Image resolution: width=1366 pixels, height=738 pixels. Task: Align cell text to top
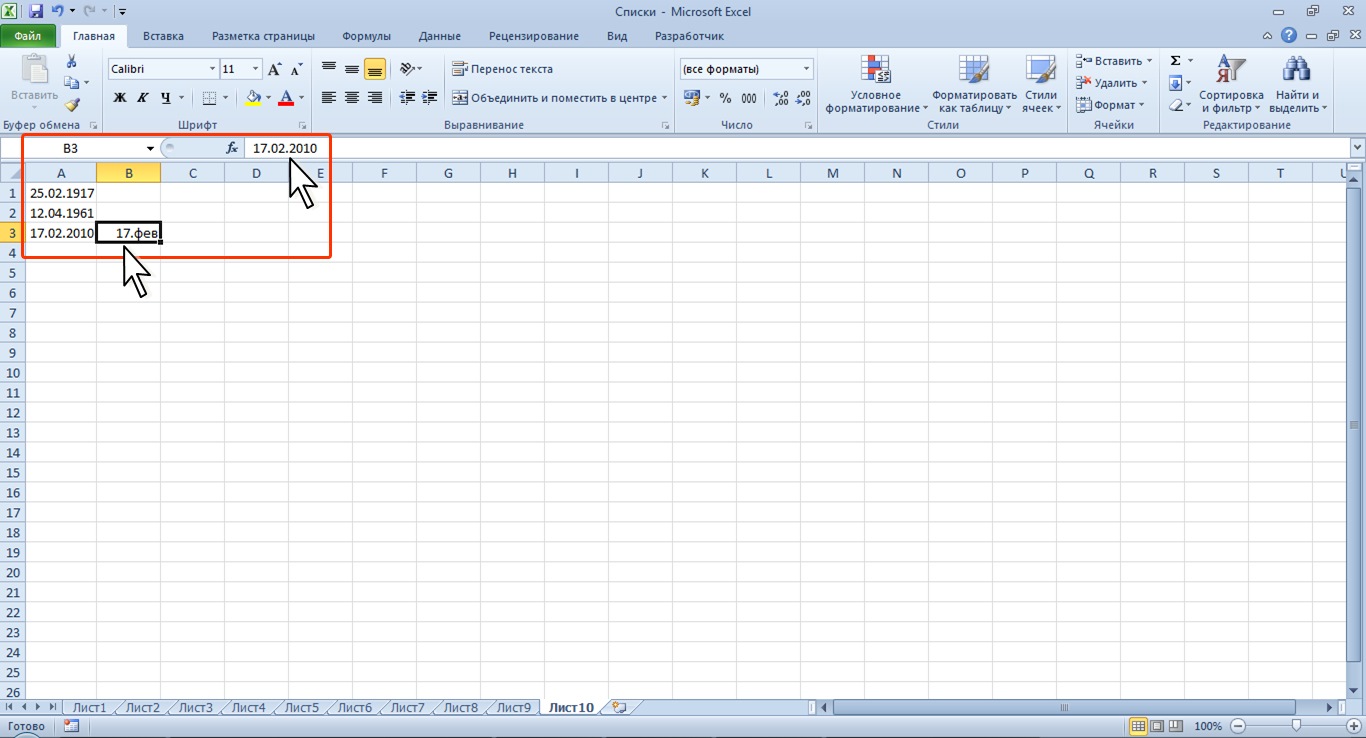[328, 69]
